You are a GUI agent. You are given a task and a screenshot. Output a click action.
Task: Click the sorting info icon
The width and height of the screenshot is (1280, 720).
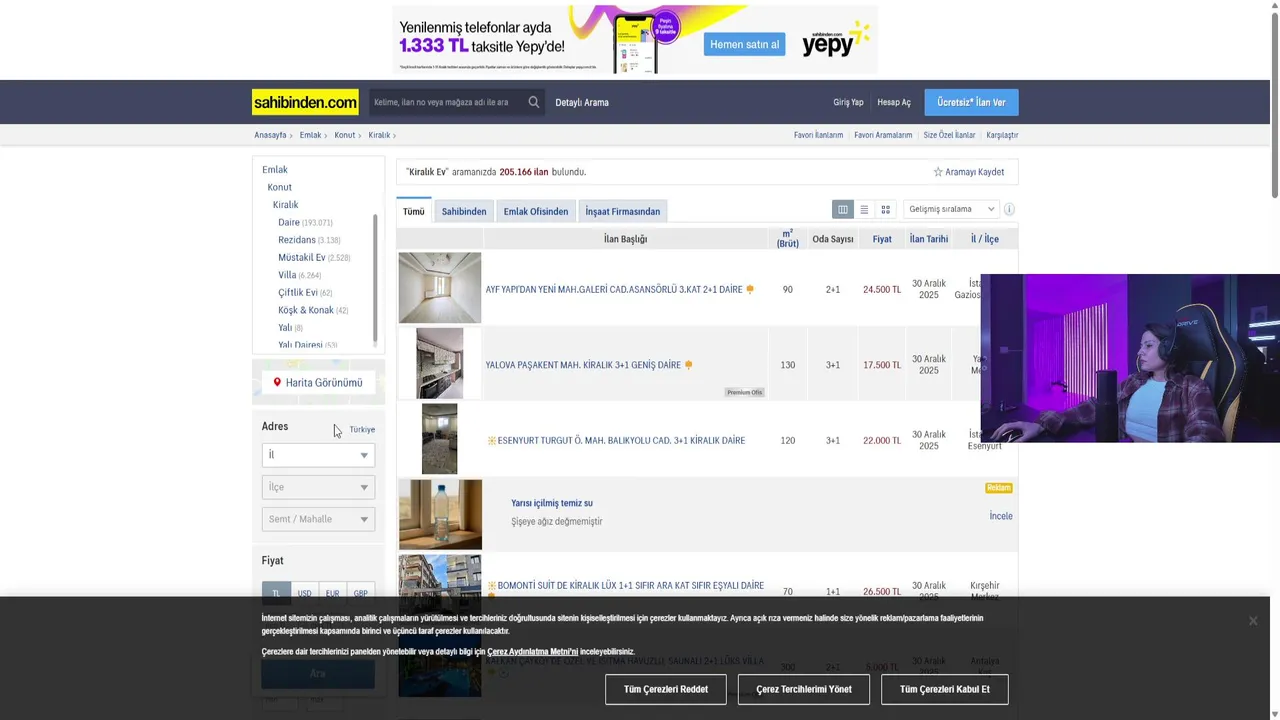pos(1009,209)
